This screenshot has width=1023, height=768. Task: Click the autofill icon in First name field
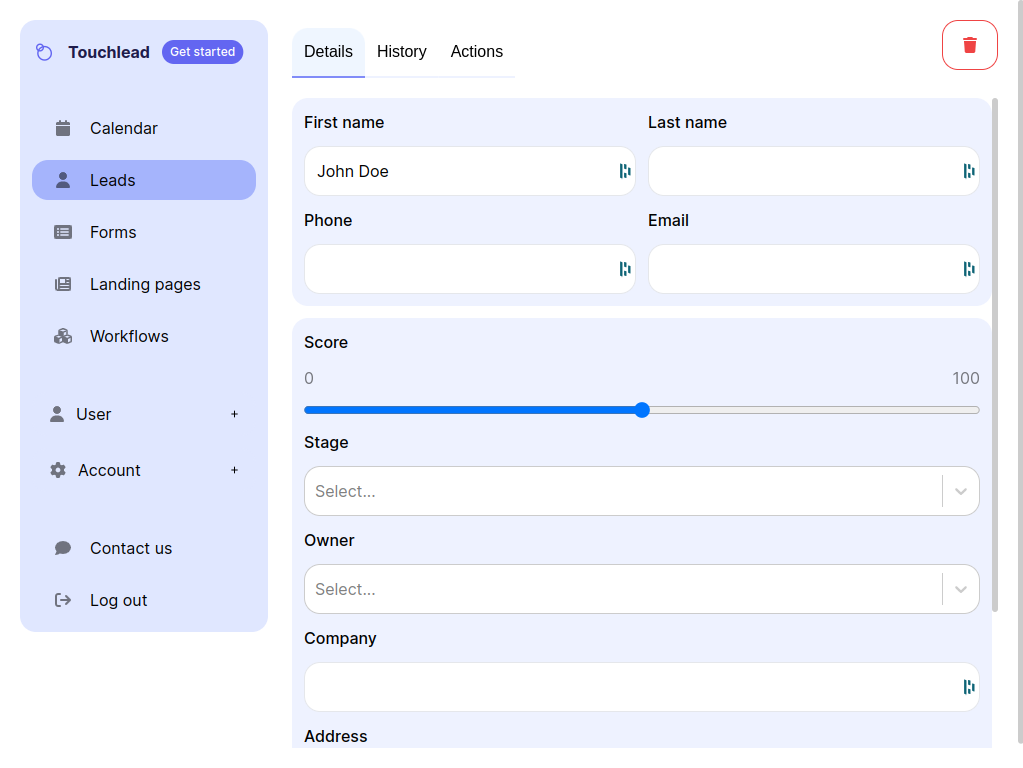tap(625, 171)
